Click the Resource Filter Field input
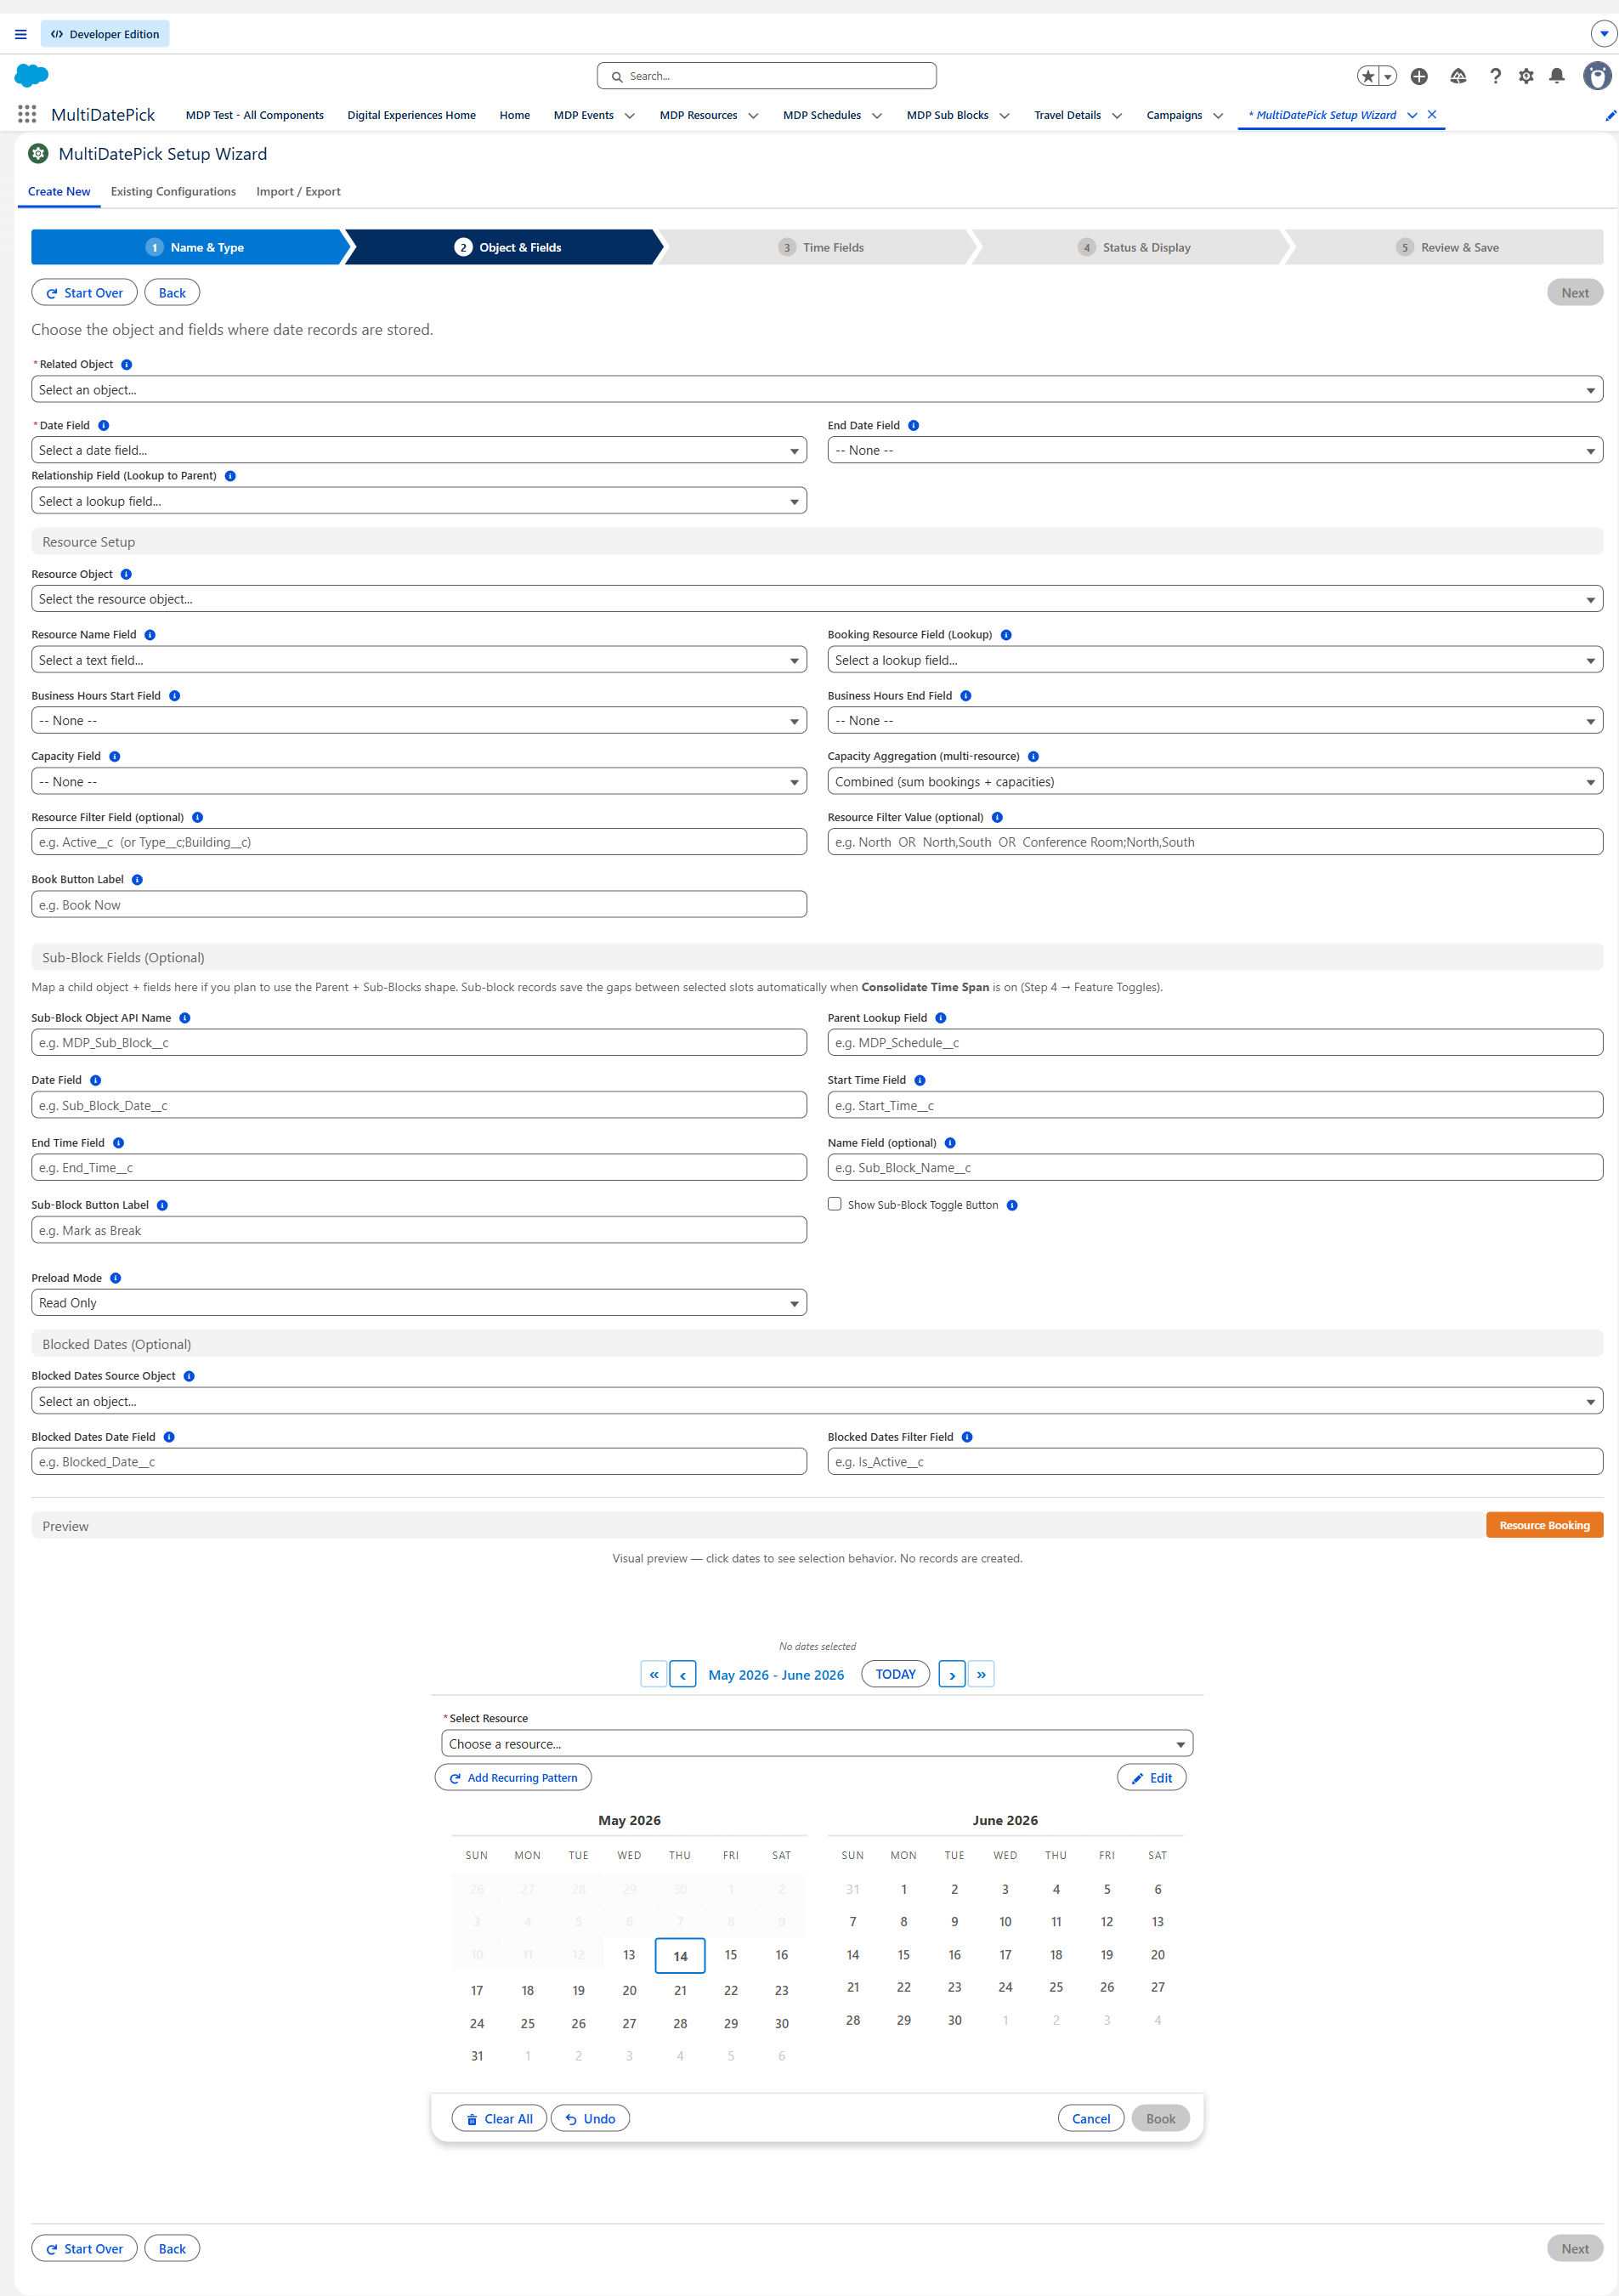Viewport: 1619px width, 2296px height. coord(419,842)
